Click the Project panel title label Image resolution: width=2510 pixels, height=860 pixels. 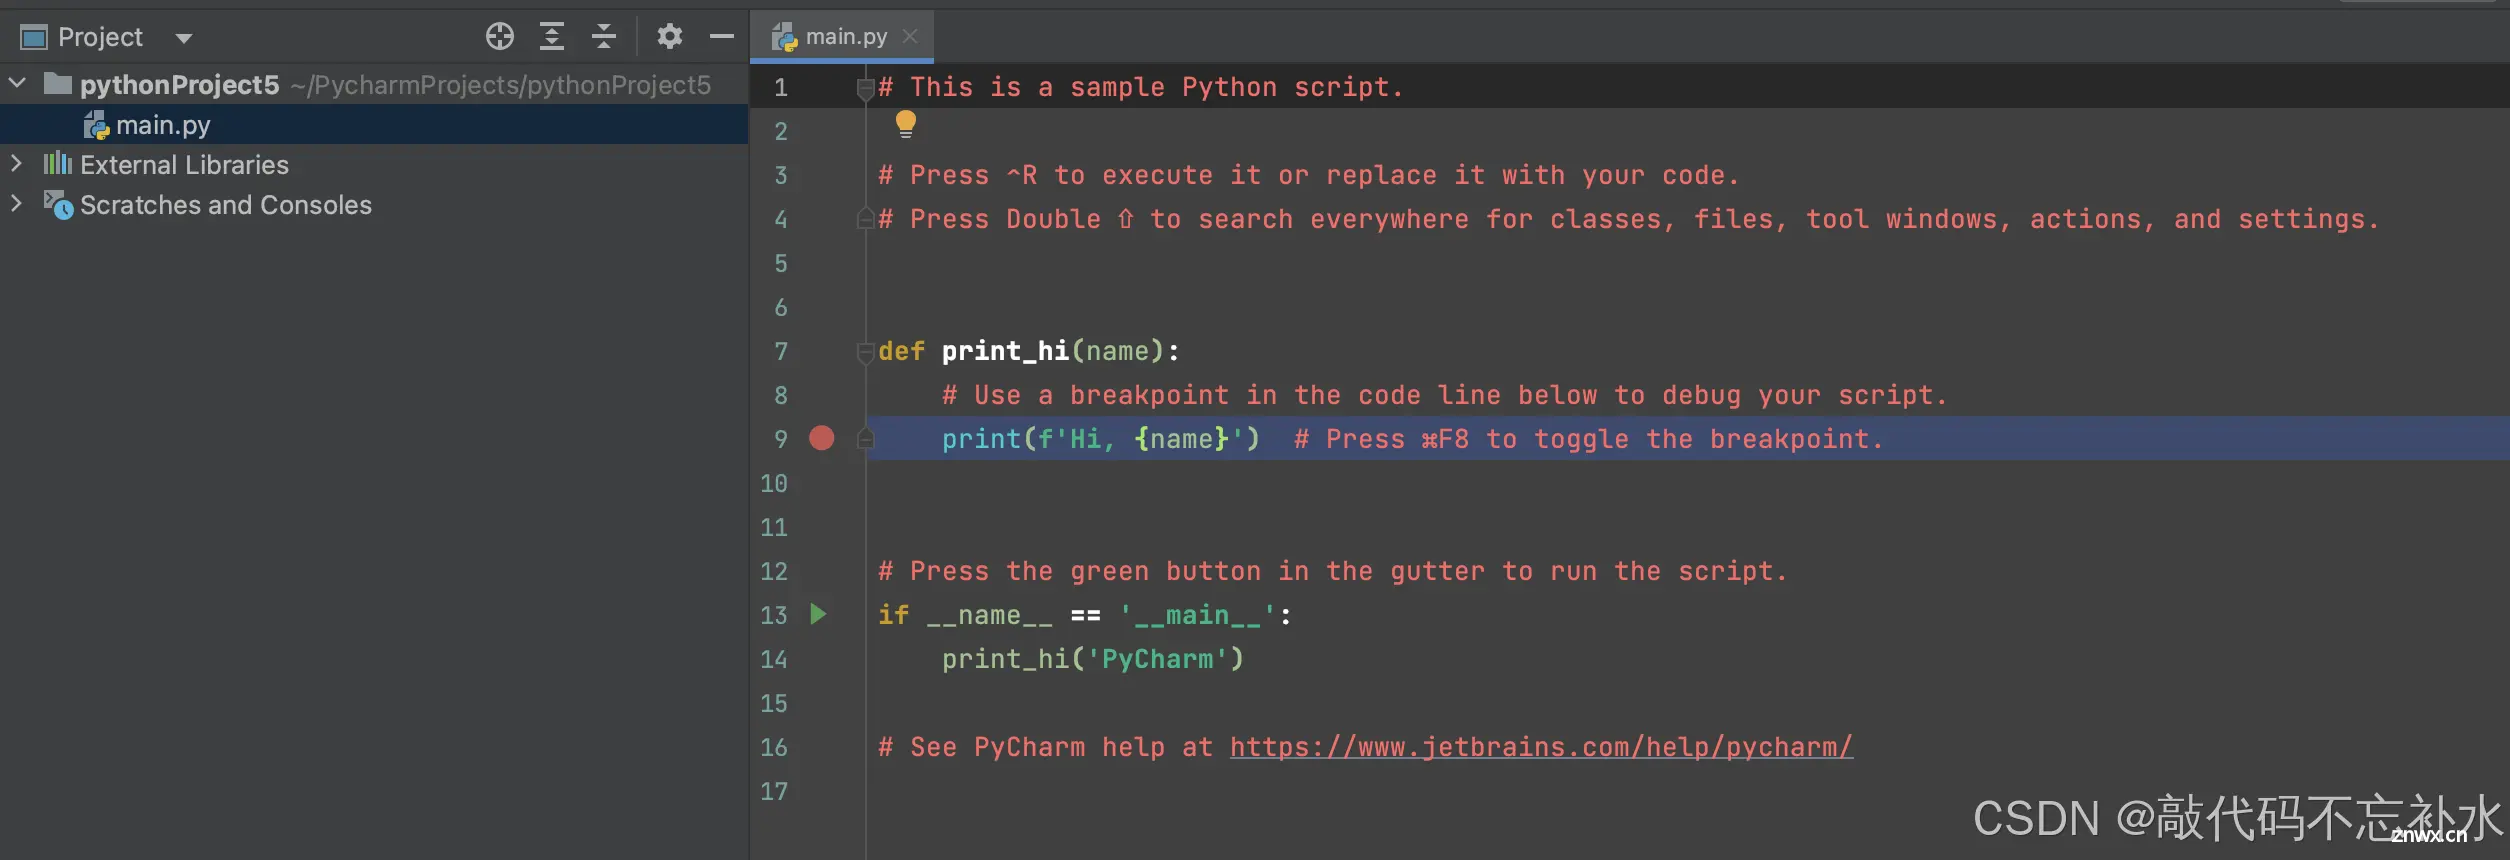click(100, 37)
